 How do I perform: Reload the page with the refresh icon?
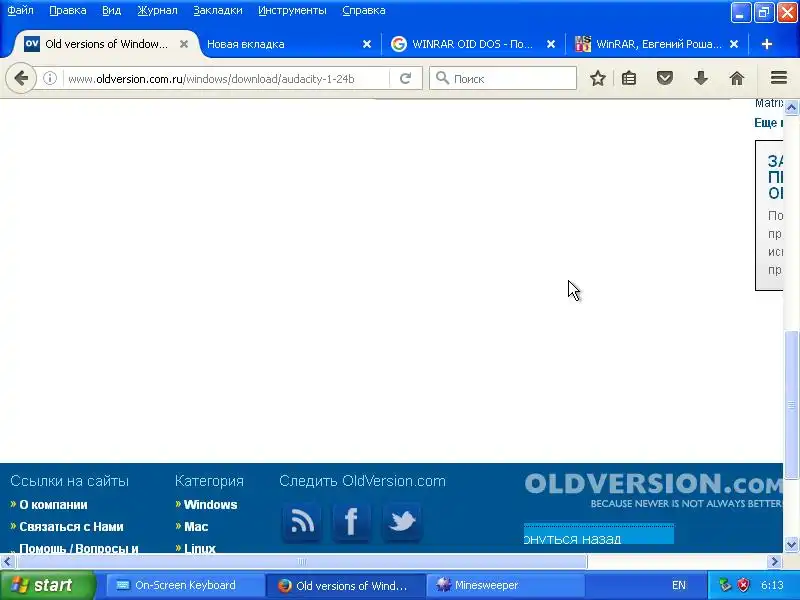405,78
